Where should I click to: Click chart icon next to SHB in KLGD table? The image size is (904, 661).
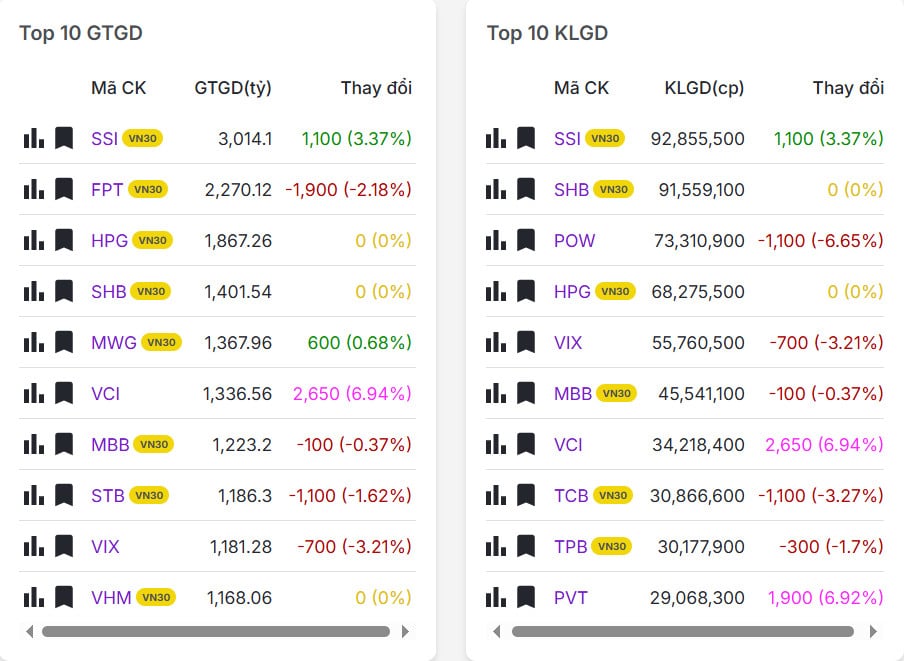pyautogui.click(x=496, y=189)
